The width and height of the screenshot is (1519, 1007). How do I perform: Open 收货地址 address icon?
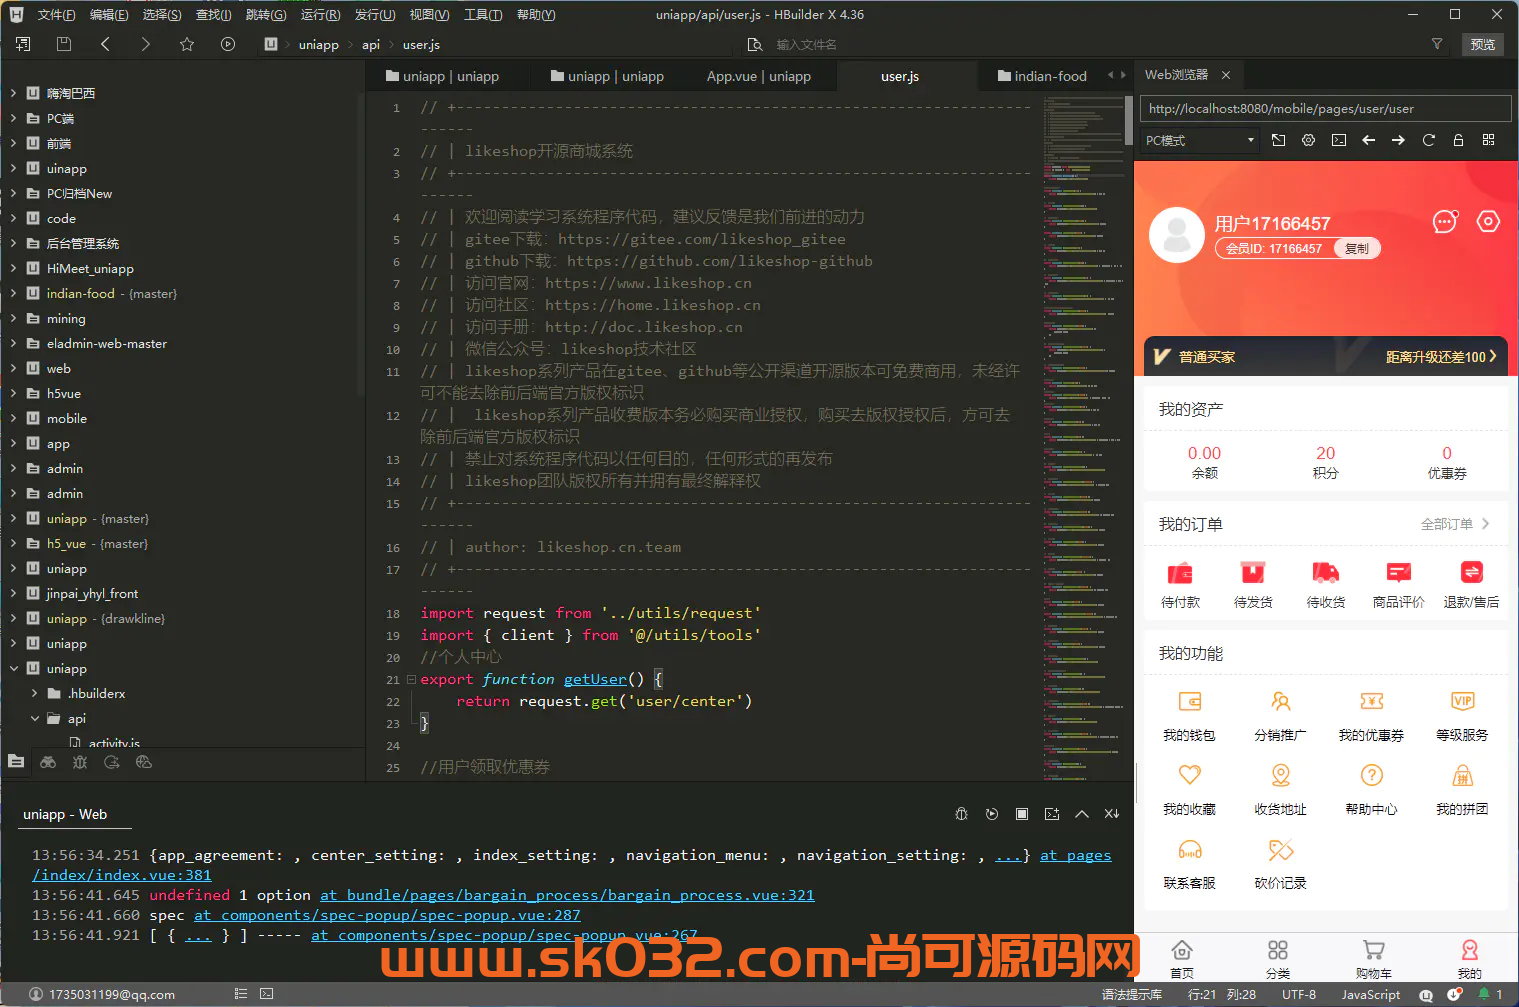[1280, 775]
